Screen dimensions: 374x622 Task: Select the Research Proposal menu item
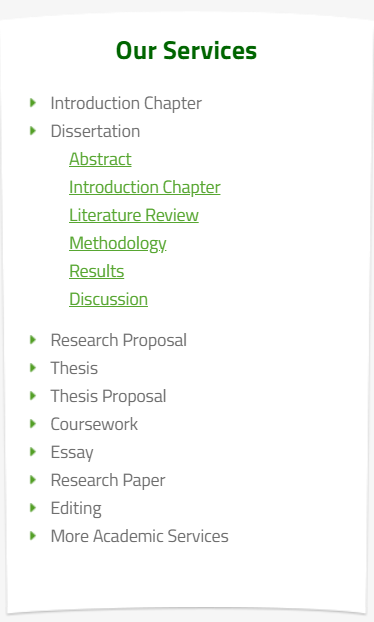pyautogui.click(x=119, y=340)
